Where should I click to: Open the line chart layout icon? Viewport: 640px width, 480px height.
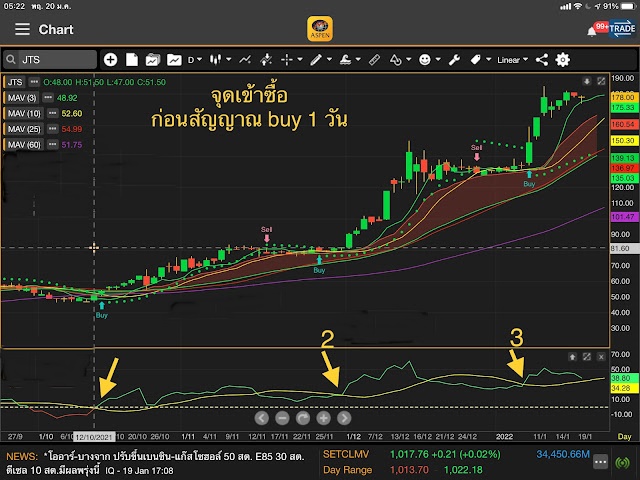[x=174, y=60]
